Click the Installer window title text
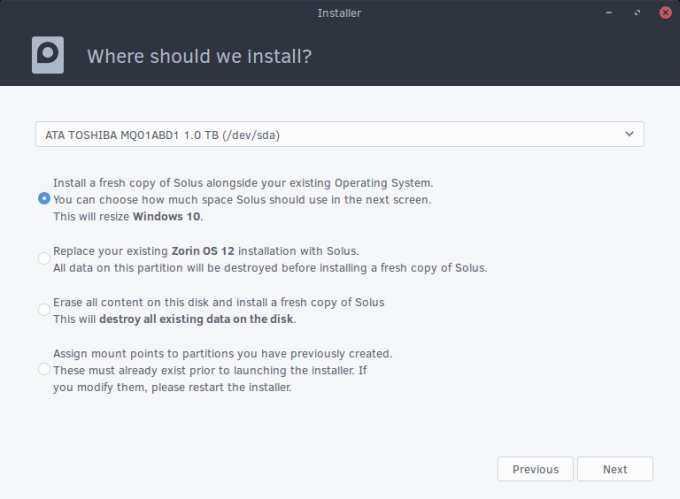This screenshot has width=680, height=499. pos(339,13)
